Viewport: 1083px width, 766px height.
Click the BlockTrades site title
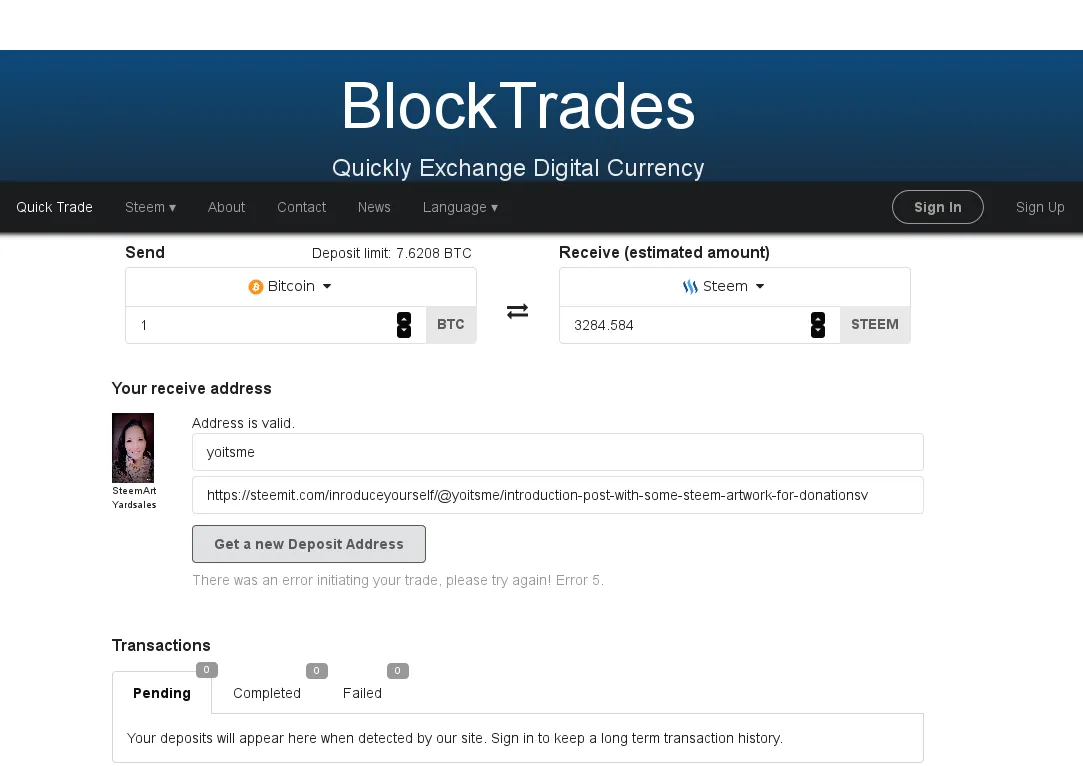coord(518,106)
